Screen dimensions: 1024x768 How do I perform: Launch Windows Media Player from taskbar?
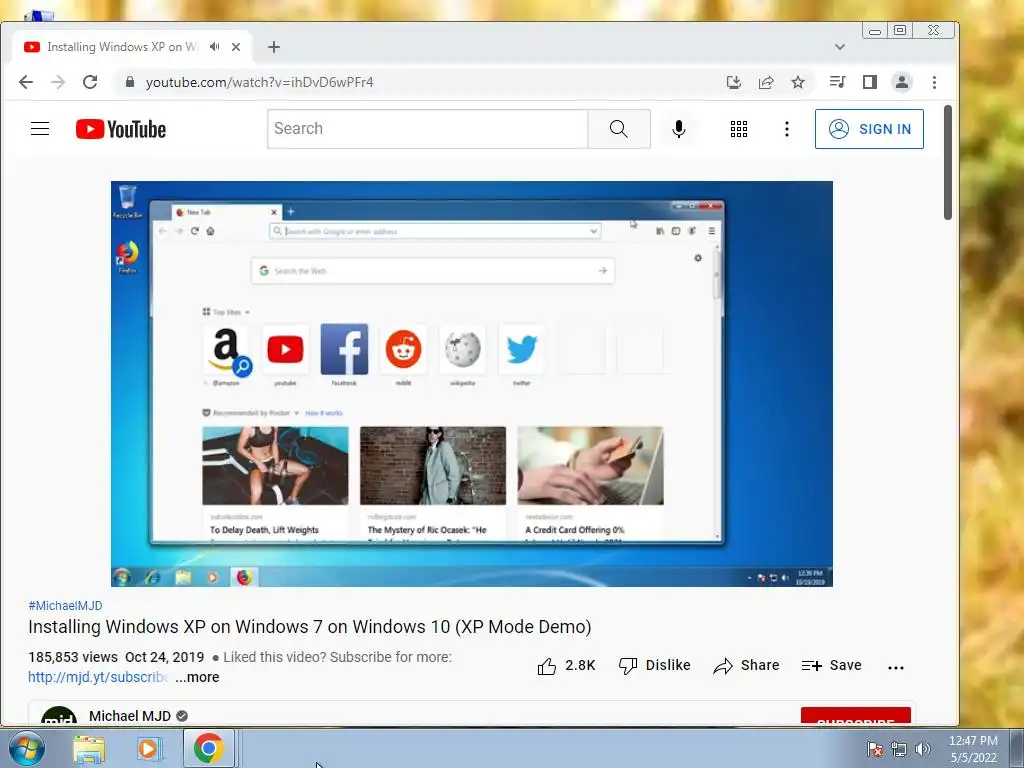click(148, 749)
